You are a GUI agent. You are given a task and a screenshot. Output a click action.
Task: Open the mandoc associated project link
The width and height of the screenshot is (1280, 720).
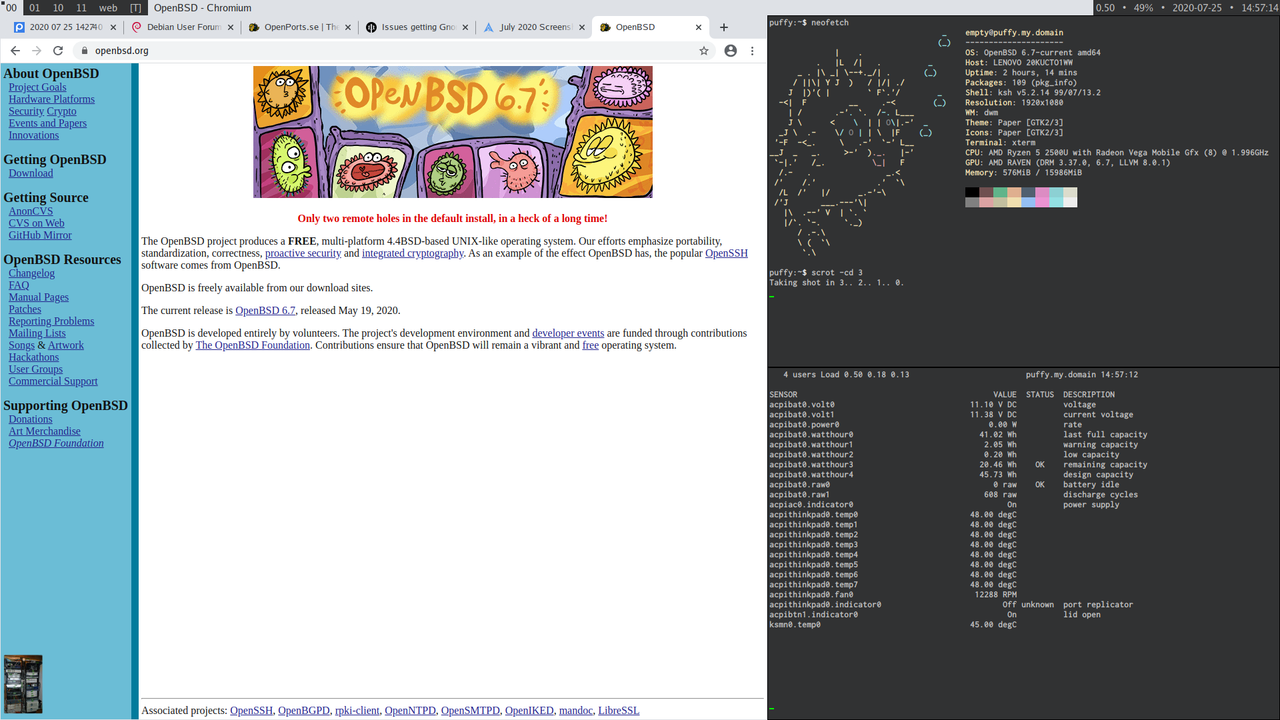coord(575,711)
